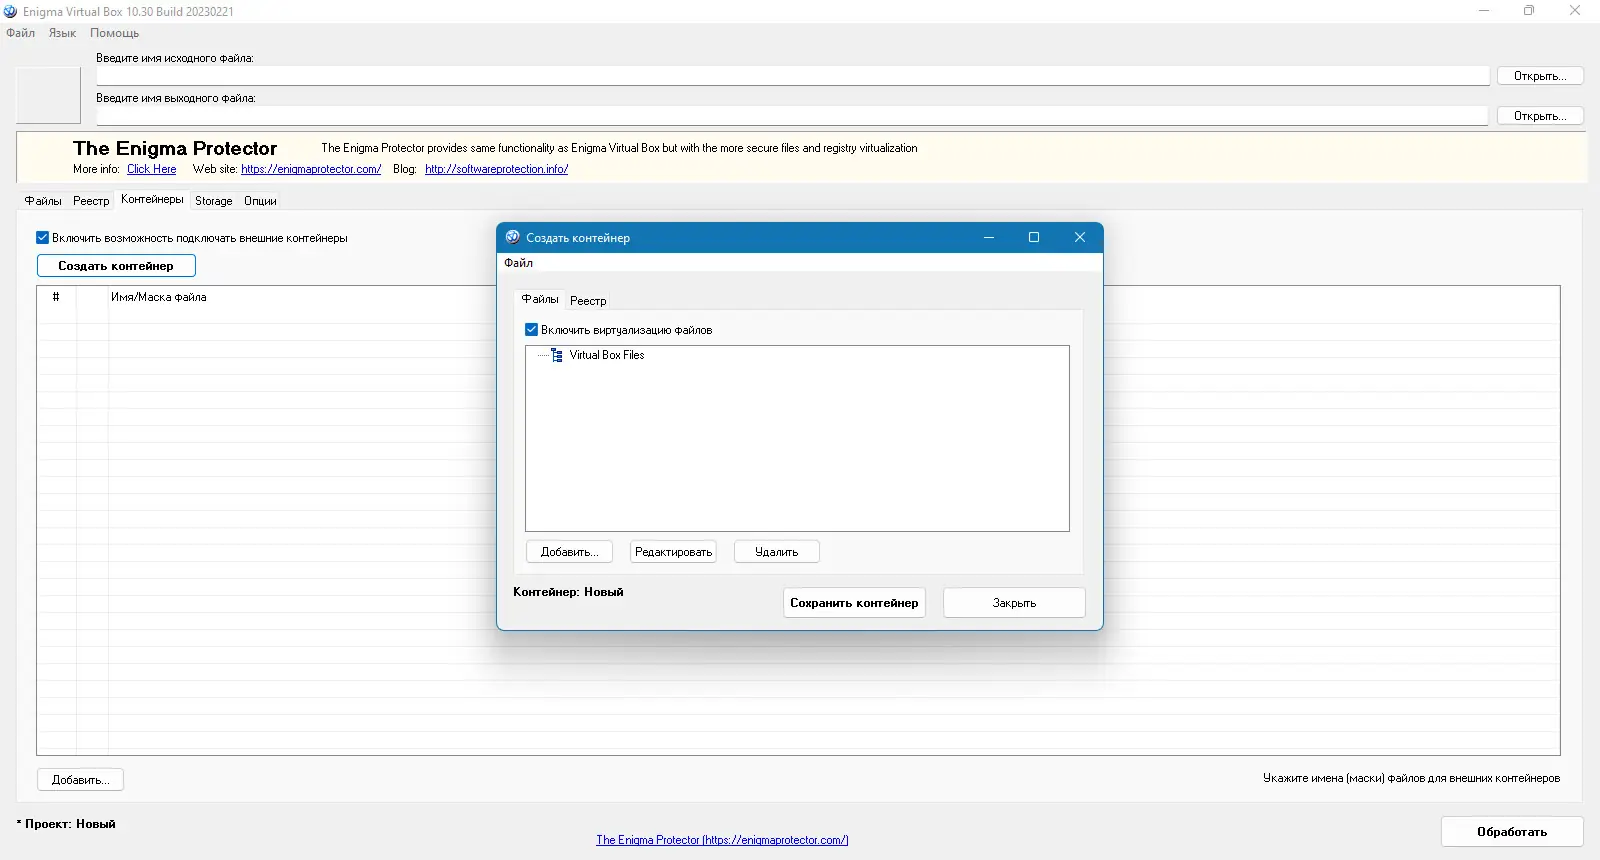Click the Имя/Маска файла column header
The height and width of the screenshot is (860, 1600).
[x=159, y=297]
